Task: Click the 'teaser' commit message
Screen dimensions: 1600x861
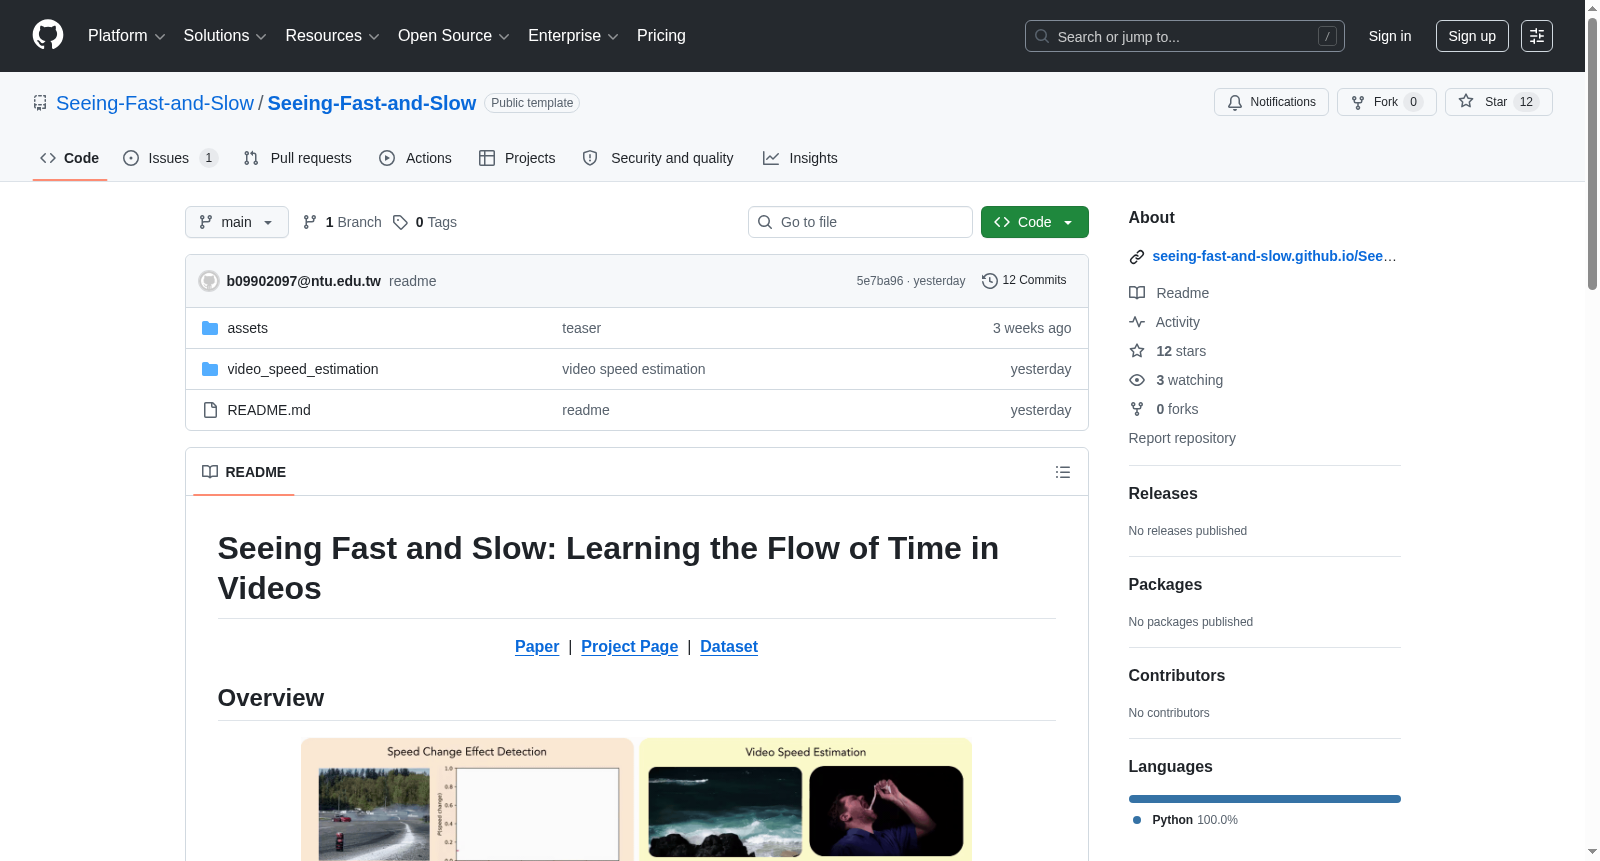Action: coord(581,328)
